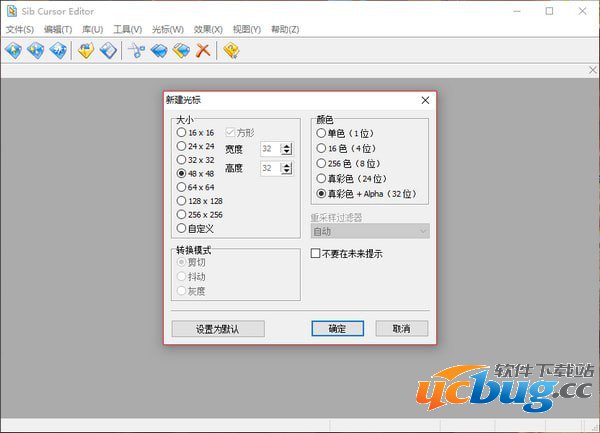Select 256 色 (8 位) color option

pos(348,163)
